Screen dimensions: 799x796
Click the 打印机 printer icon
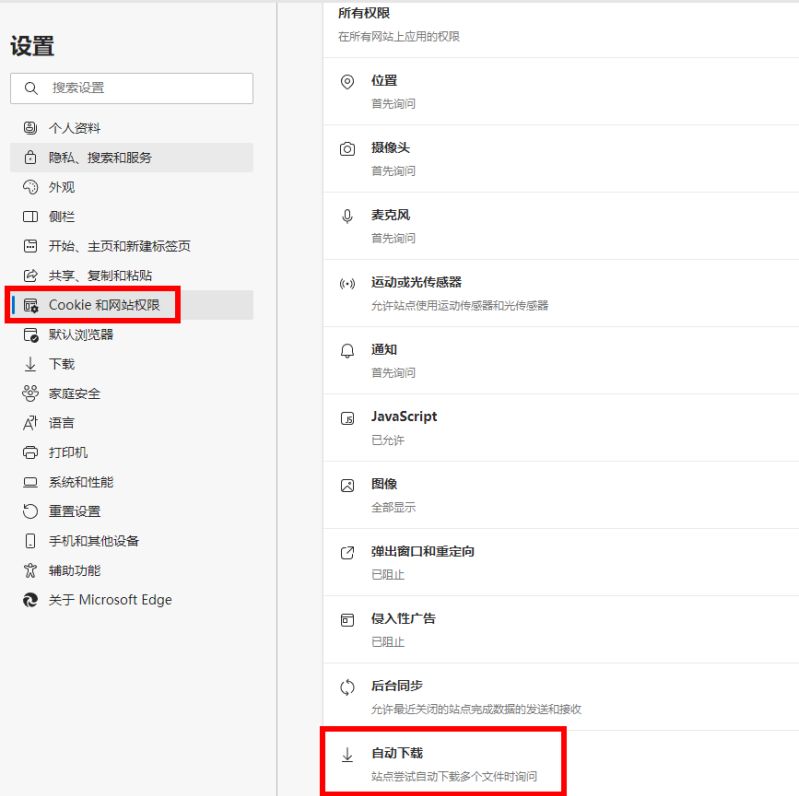point(30,453)
